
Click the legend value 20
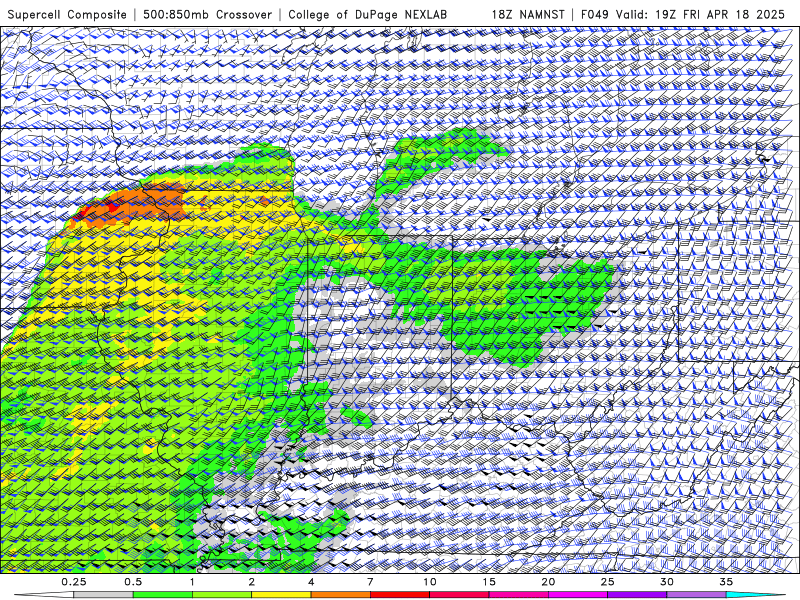coord(548,582)
